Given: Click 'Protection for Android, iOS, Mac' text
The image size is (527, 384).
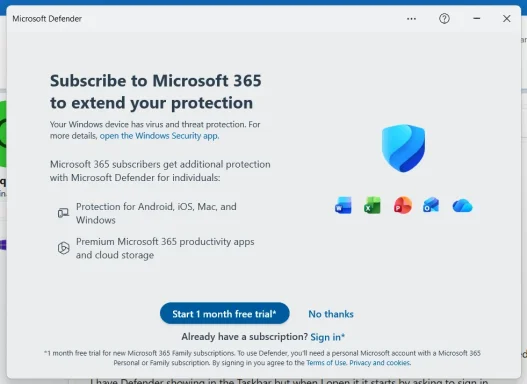Looking at the screenshot, I should pyautogui.click(x=156, y=213).
